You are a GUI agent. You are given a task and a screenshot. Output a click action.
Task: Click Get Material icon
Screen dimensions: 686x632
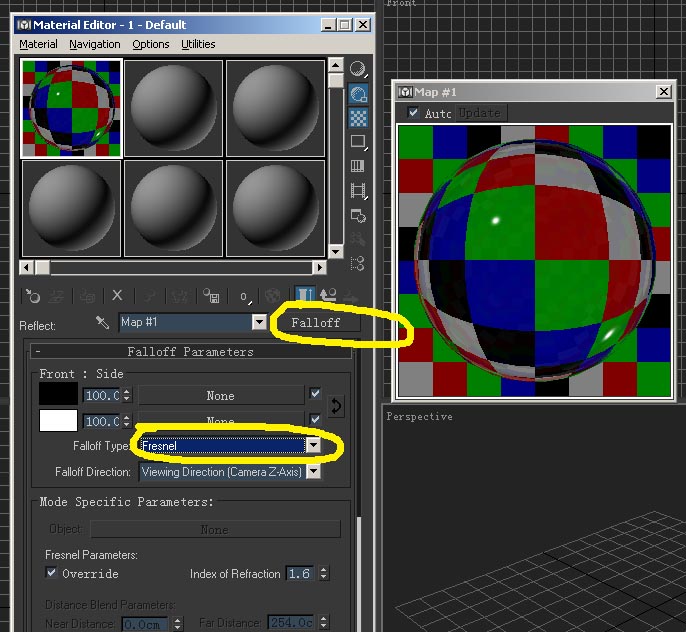coord(32,296)
